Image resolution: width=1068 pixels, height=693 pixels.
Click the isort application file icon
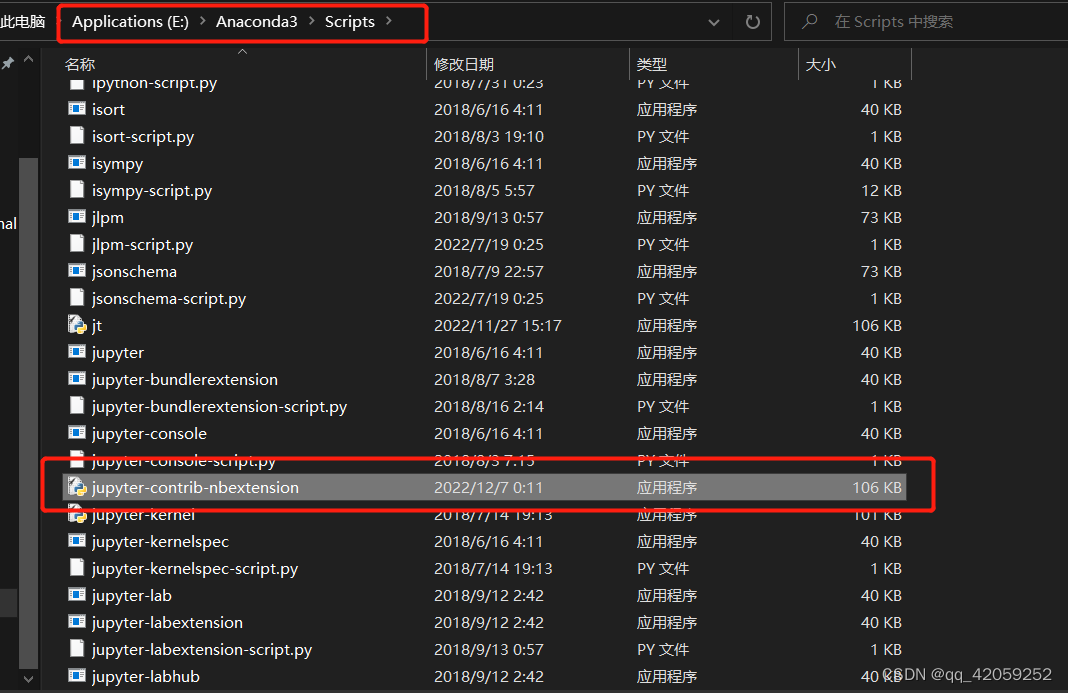77,109
